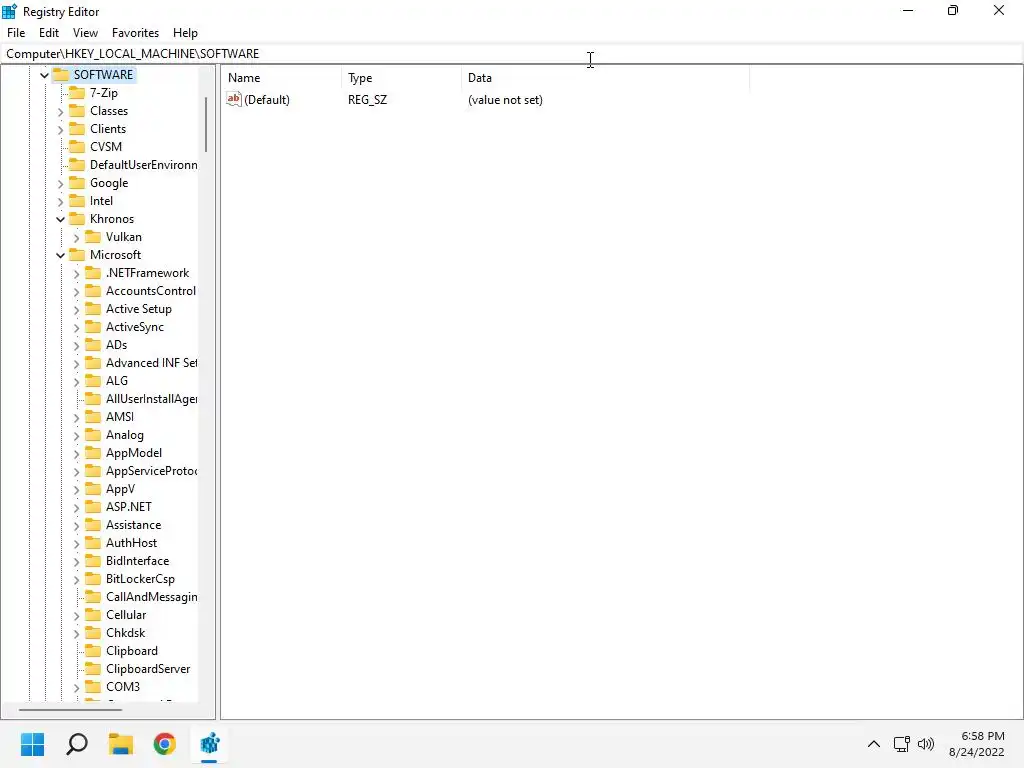Select the AMSI key
The height and width of the screenshot is (768, 1024).
tap(120, 417)
